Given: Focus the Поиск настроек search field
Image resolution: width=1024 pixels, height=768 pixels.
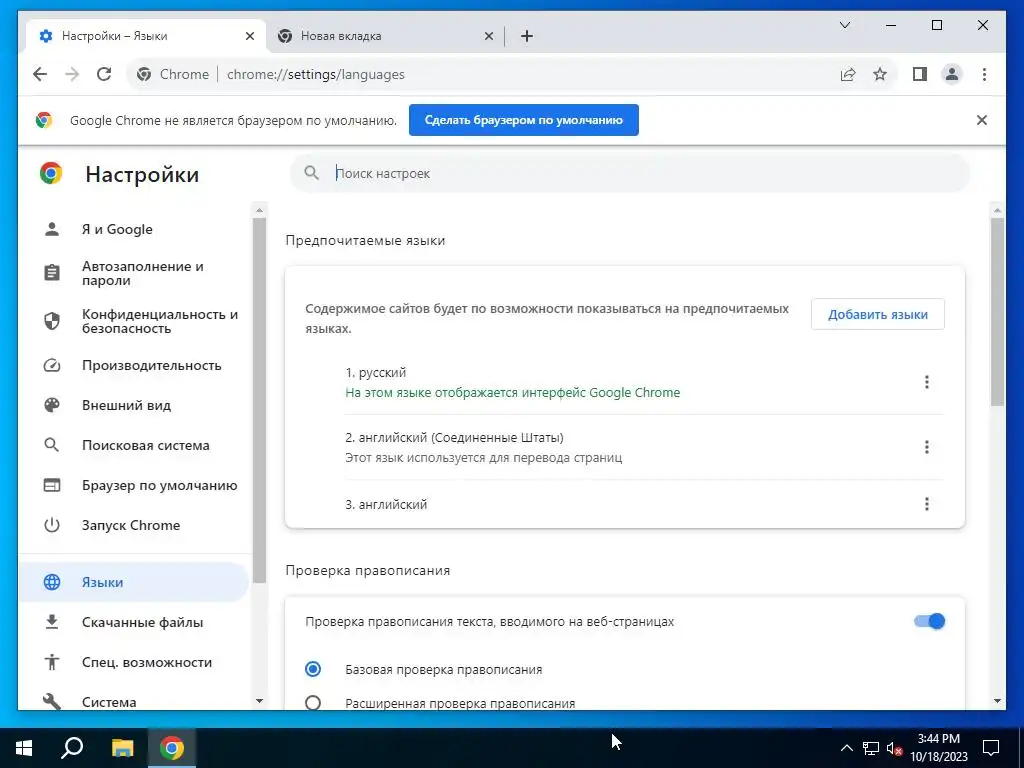Looking at the screenshot, I should point(630,173).
